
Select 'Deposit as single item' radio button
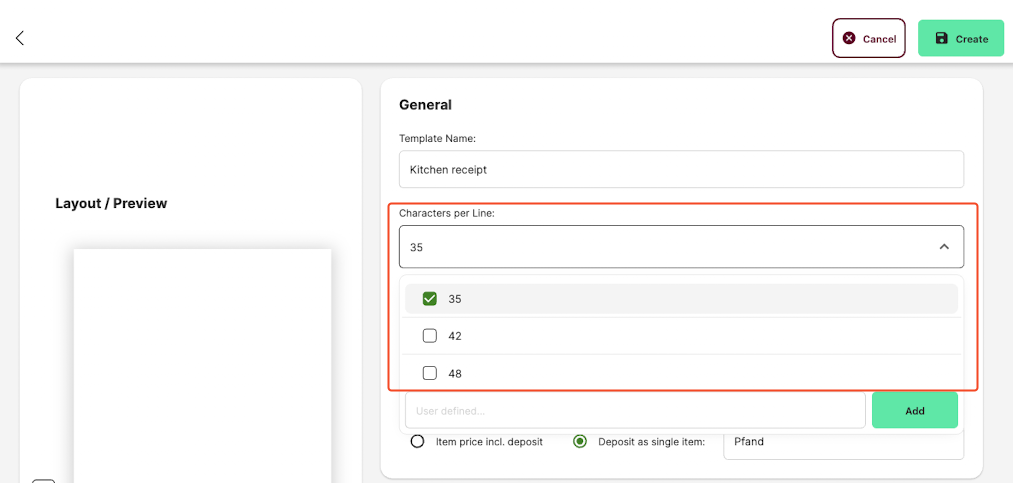(580, 442)
